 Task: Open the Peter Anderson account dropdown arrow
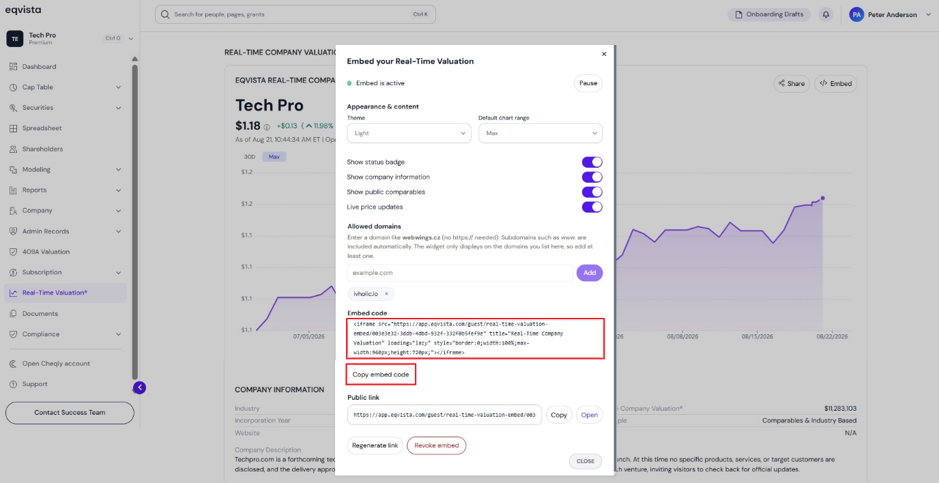(x=928, y=15)
